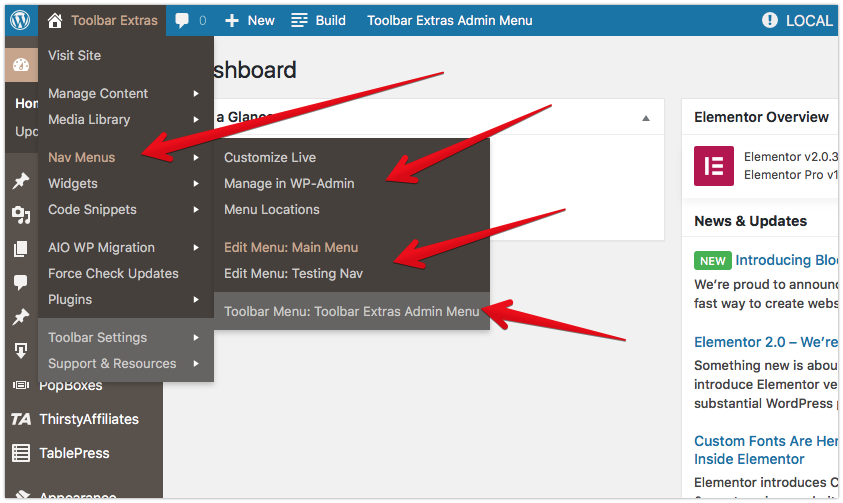Click Toolbar Extras Admin Menu in toolbar
Screen dimensions: 843x503
pyautogui.click(x=449, y=20)
